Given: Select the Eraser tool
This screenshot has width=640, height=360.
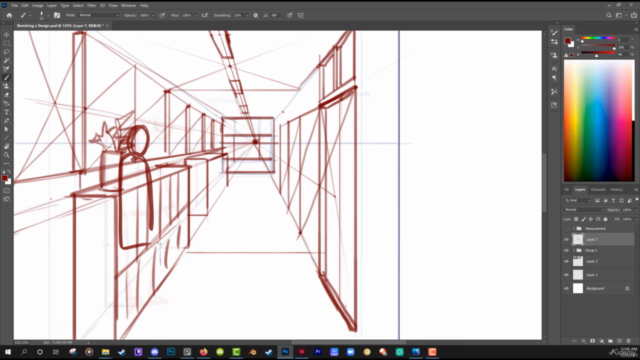Looking at the screenshot, I should point(7,95).
